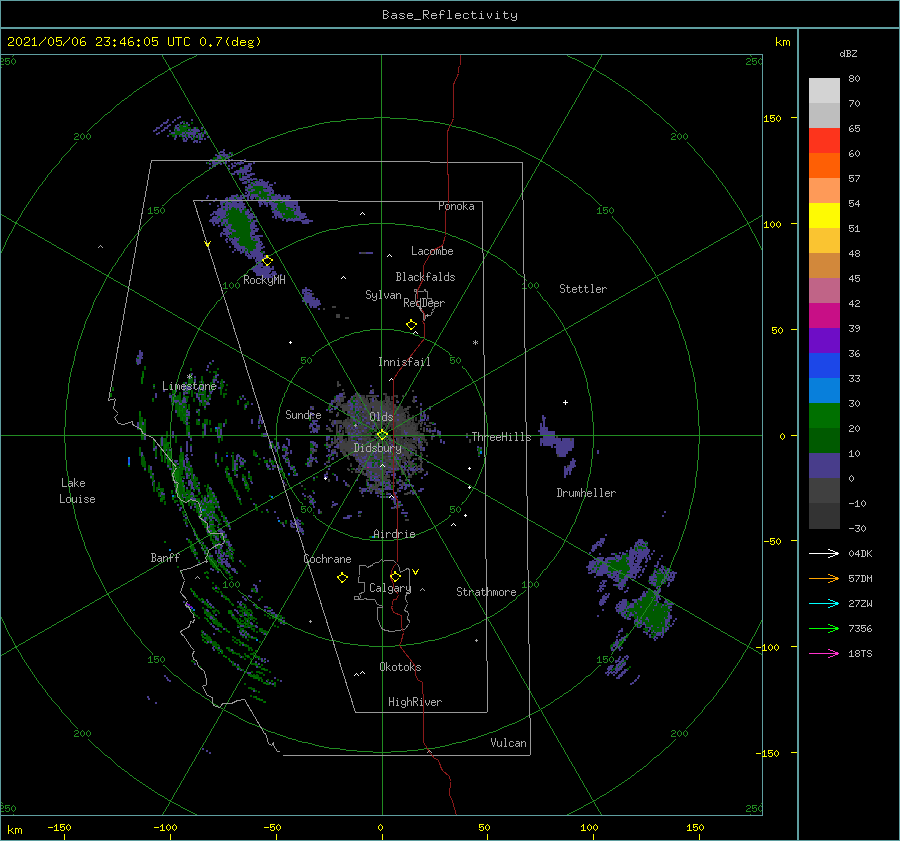Click the green 7356 arrow in legend

coord(824,629)
